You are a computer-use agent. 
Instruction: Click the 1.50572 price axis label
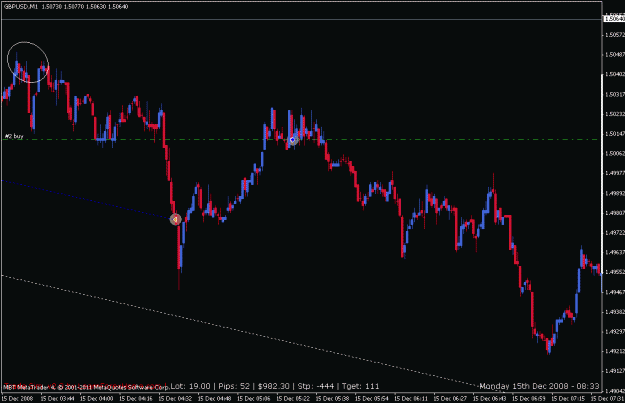tap(615, 35)
